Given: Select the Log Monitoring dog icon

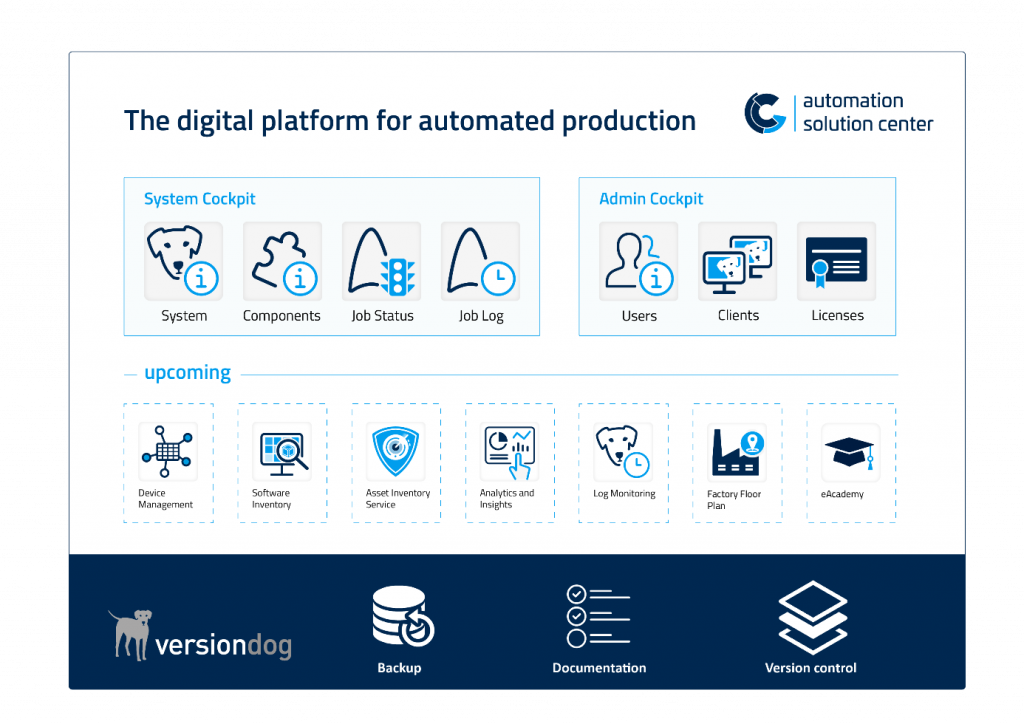Looking at the screenshot, I should 623,451.
